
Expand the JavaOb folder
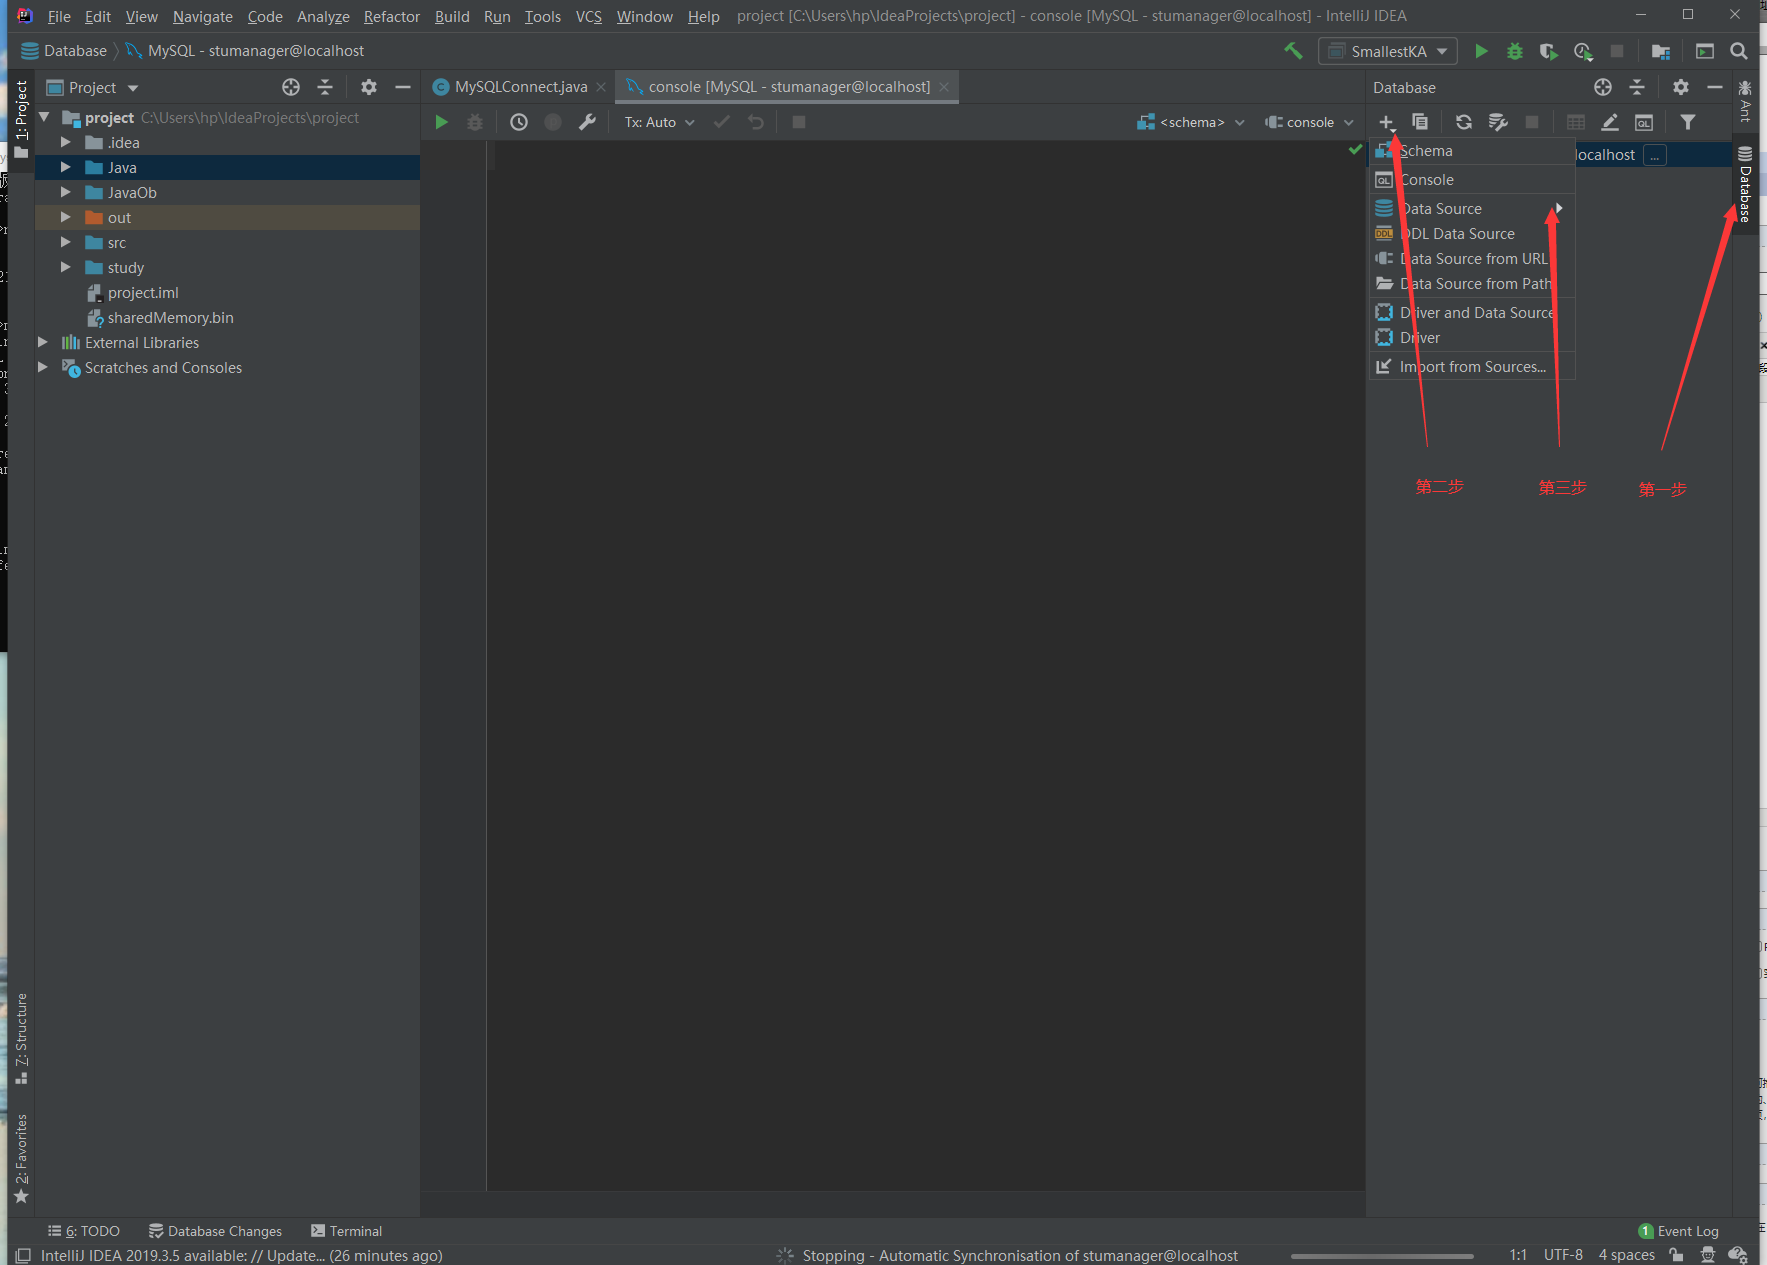coord(65,192)
